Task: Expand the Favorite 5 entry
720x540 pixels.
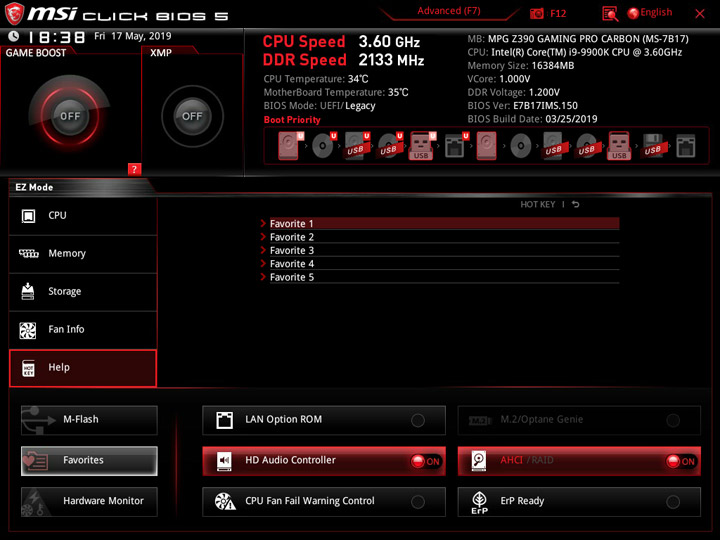Action: point(439,277)
